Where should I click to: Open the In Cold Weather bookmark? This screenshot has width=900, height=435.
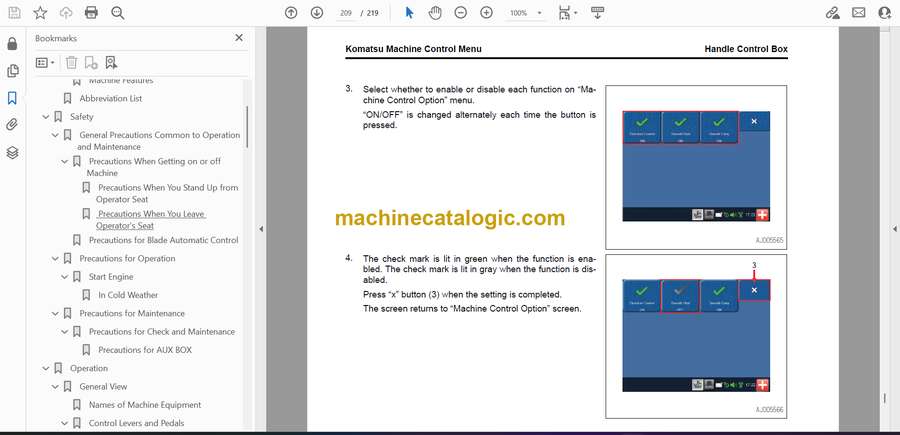pos(127,295)
